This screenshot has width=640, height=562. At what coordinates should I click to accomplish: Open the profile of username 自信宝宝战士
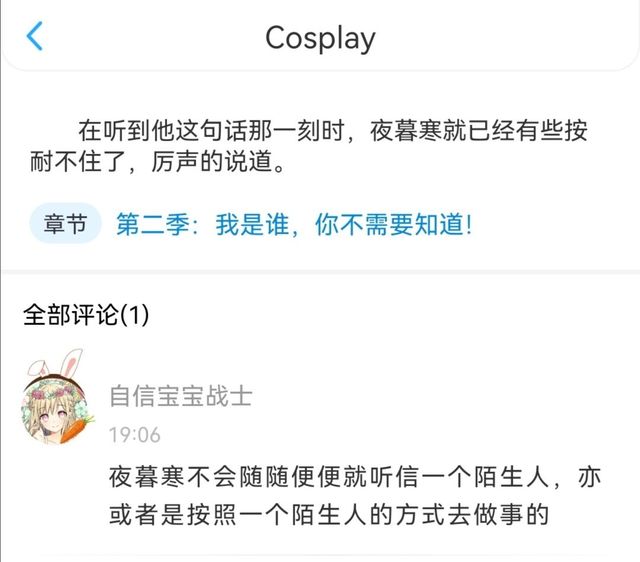click(x=181, y=396)
